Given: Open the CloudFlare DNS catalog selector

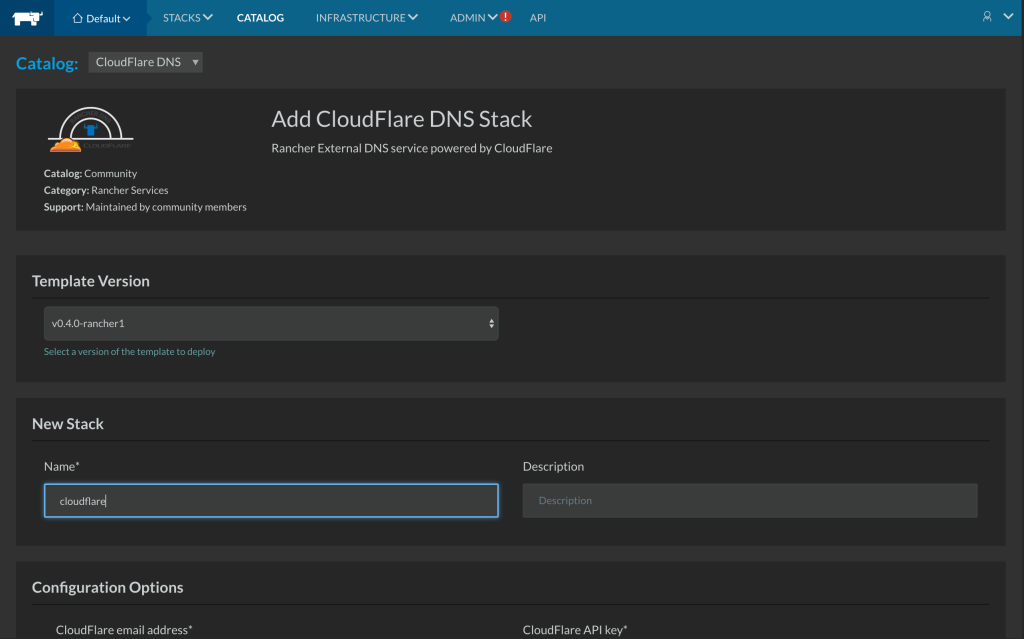Looking at the screenshot, I should (146, 63).
